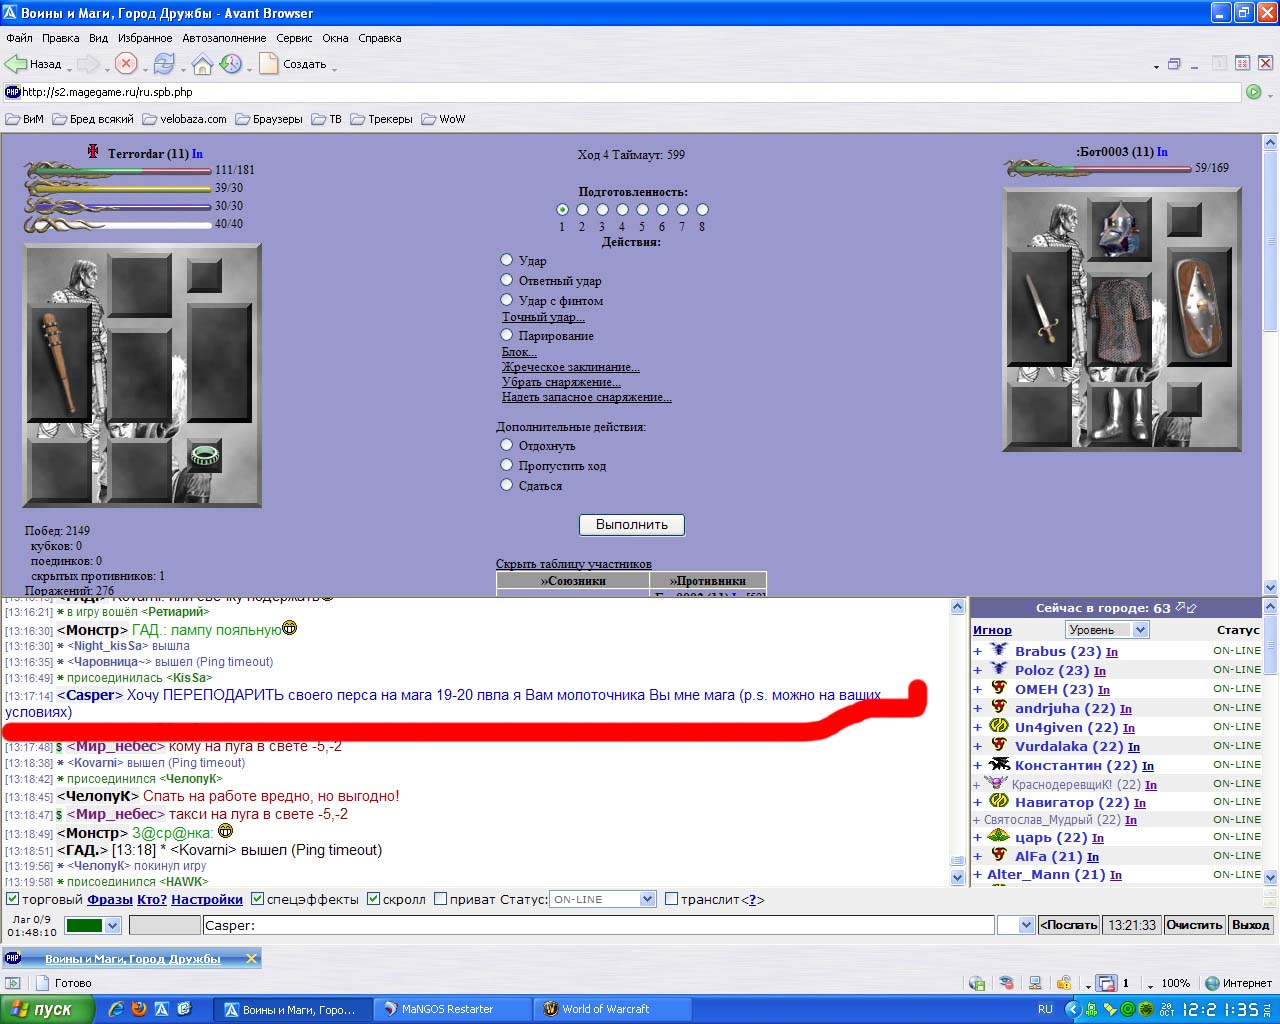This screenshot has width=1280, height=1024.
Task: Open the Справка menu
Action: click(379, 38)
